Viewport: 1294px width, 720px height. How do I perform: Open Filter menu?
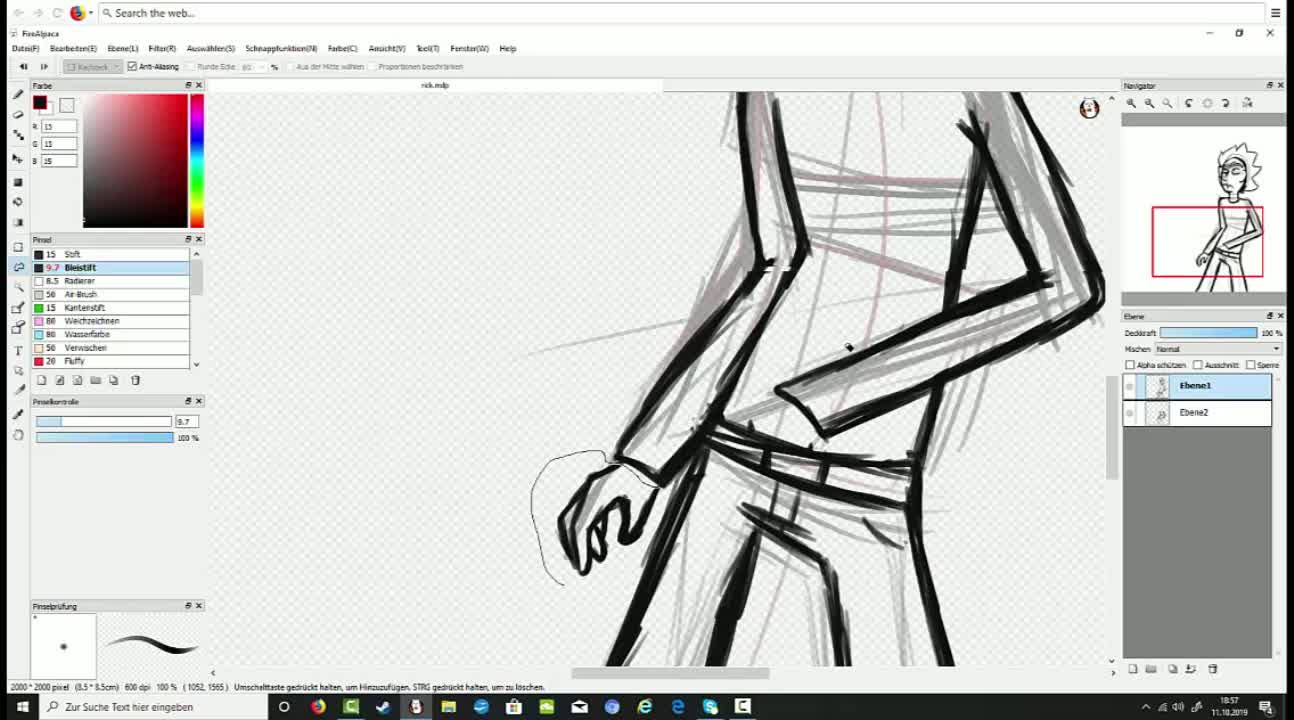coord(162,48)
